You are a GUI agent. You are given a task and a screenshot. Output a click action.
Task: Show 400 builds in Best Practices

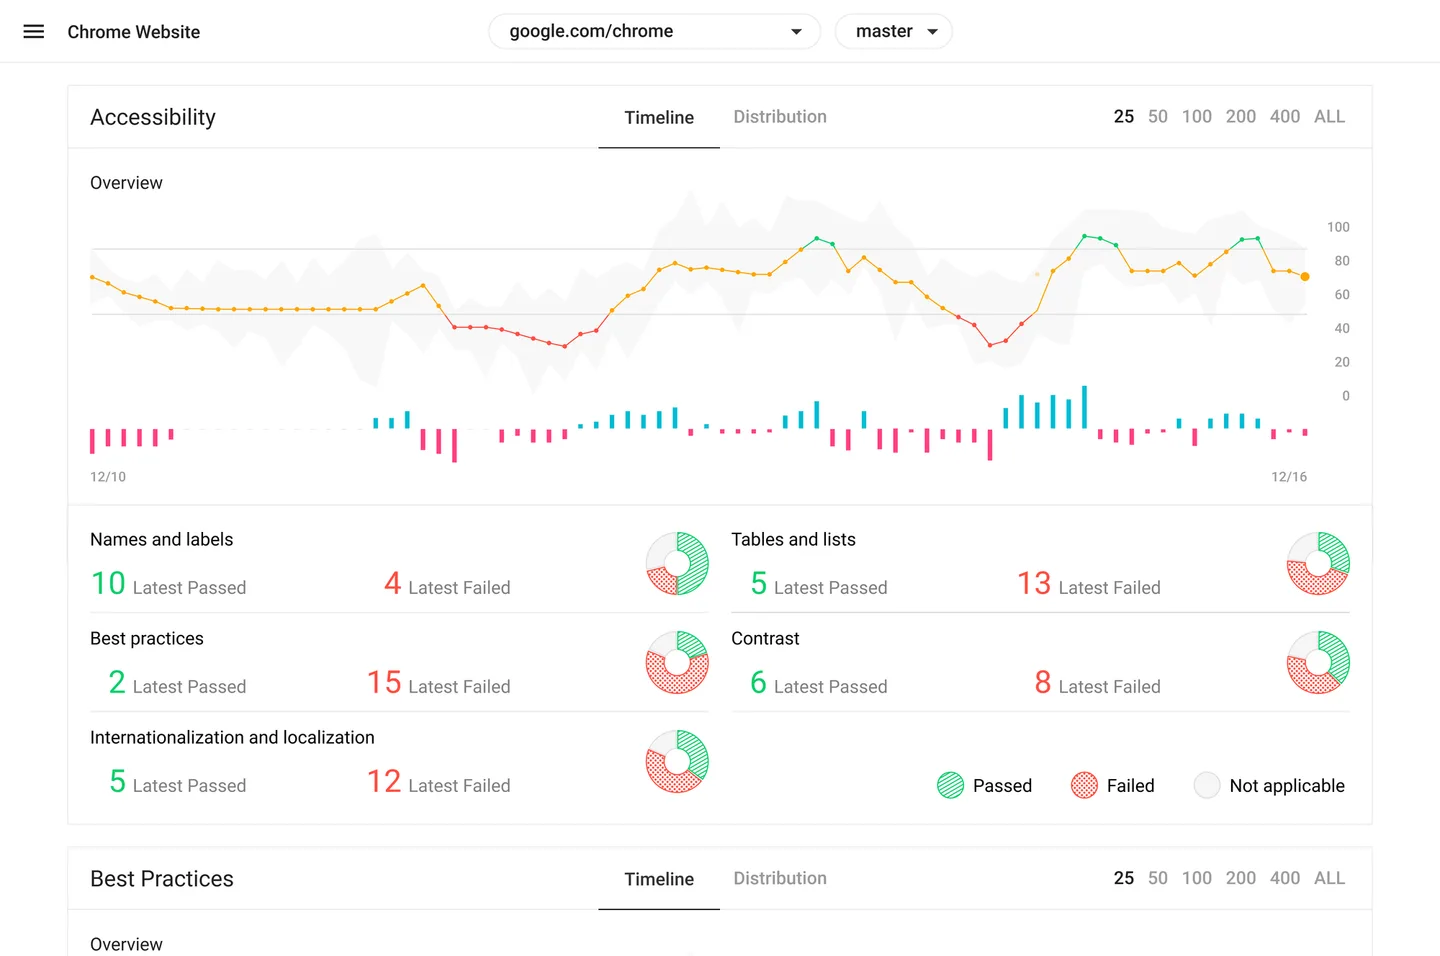(1285, 879)
